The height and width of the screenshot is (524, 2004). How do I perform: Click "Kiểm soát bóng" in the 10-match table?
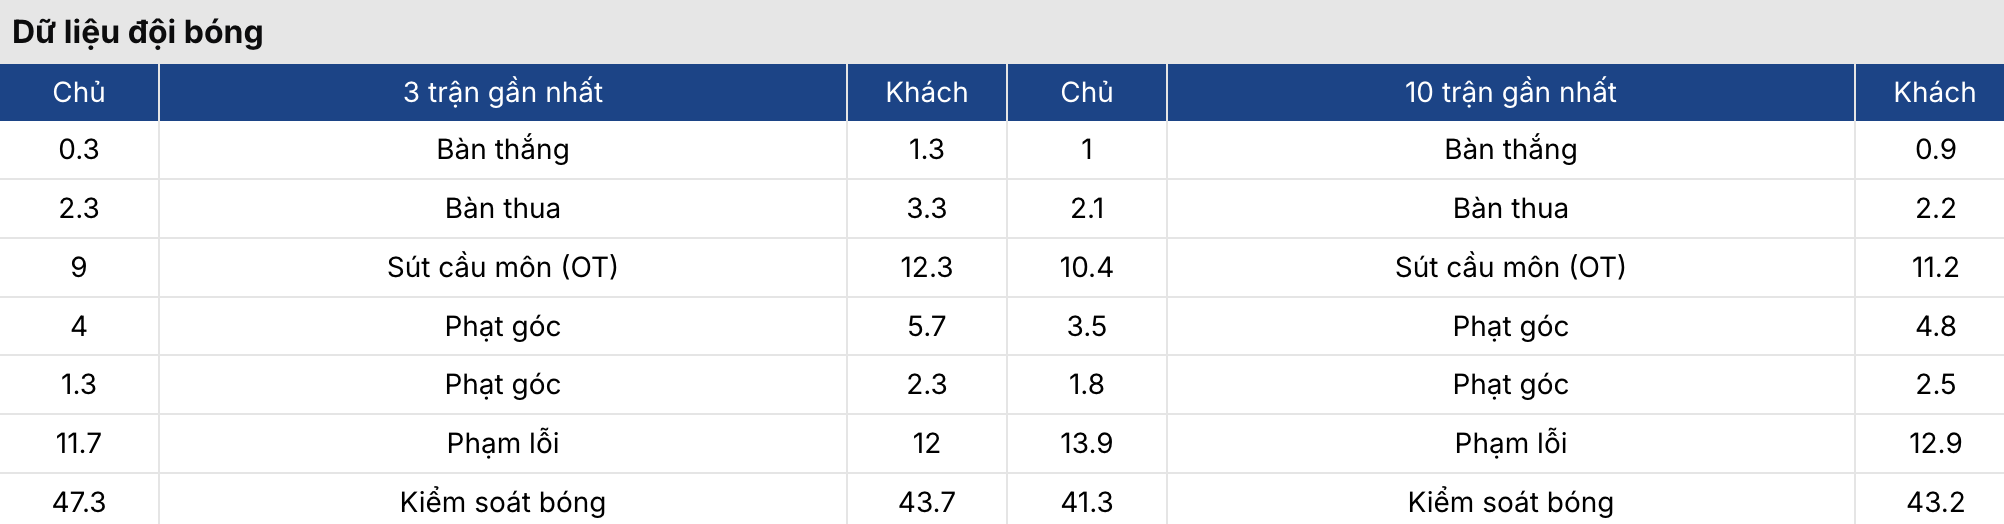pyautogui.click(x=1510, y=502)
